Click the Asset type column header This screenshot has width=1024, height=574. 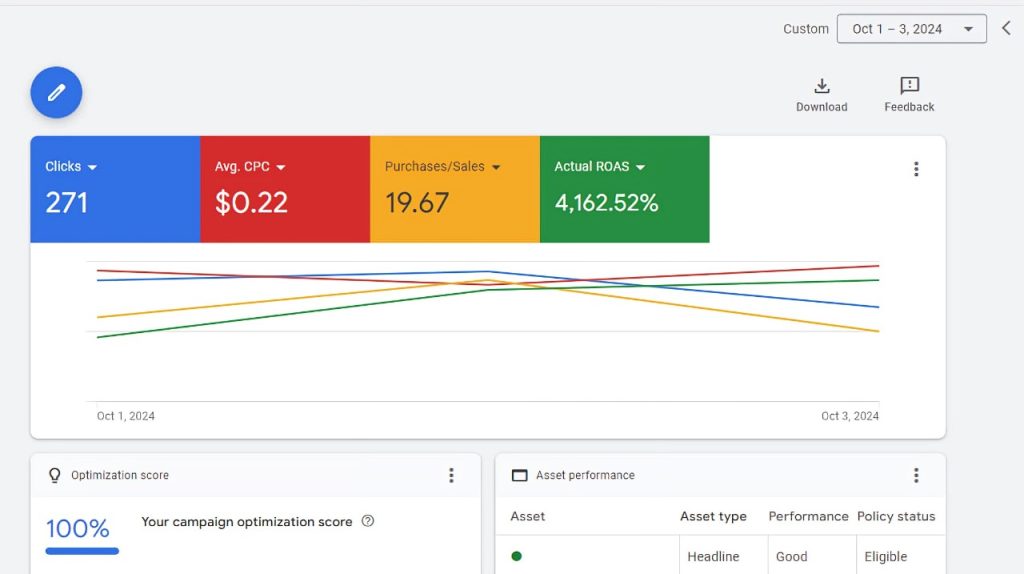713,516
